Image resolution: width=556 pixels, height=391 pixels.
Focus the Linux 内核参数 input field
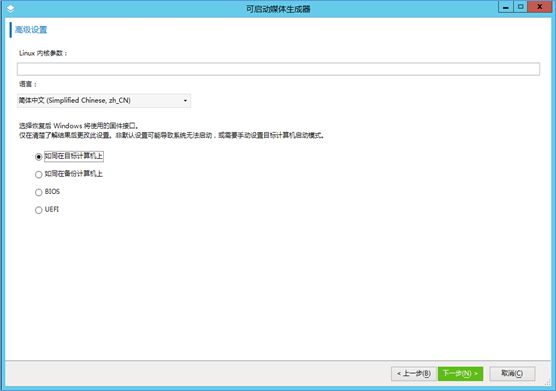tap(278, 69)
